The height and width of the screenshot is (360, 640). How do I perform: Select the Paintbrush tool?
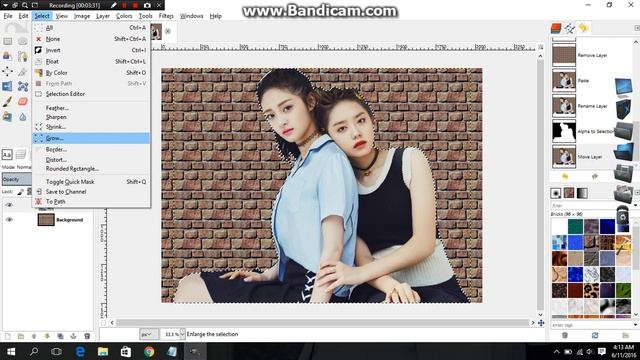tap(7, 102)
